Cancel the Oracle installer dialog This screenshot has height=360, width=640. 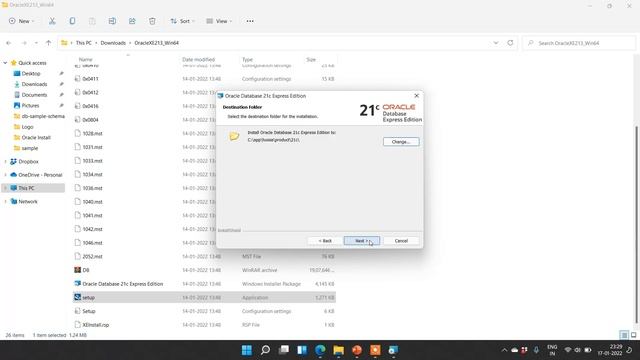coord(401,241)
